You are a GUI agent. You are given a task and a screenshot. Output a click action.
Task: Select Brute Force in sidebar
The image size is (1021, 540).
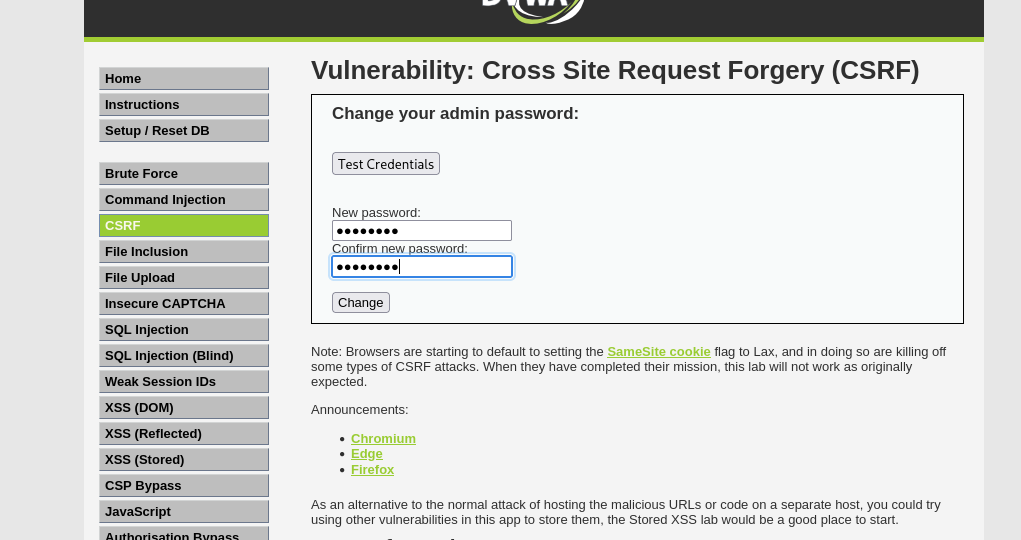(x=184, y=174)
